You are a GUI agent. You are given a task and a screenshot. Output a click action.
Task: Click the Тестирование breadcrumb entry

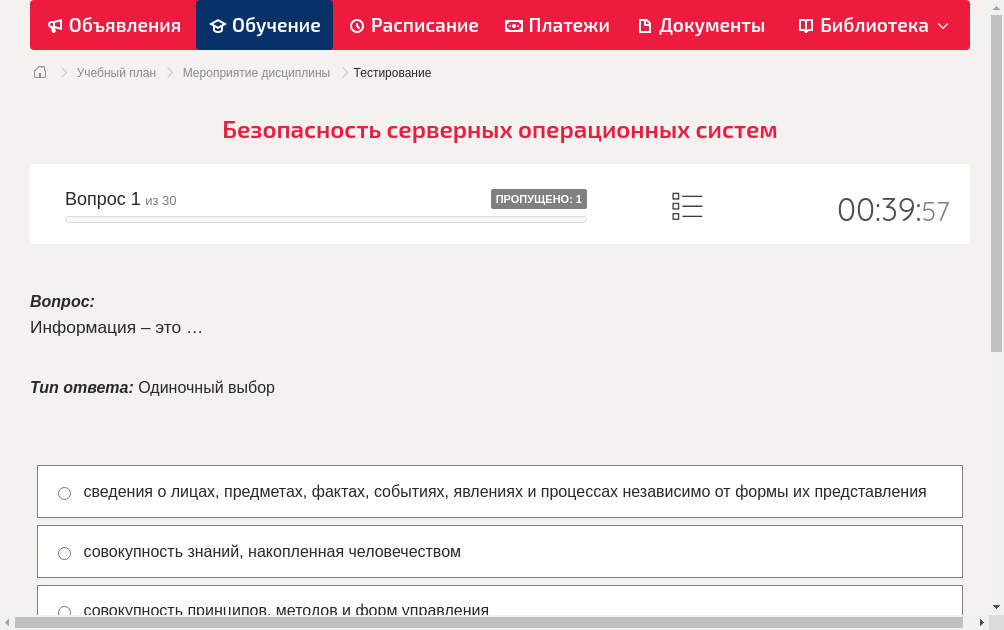point(391,72)
